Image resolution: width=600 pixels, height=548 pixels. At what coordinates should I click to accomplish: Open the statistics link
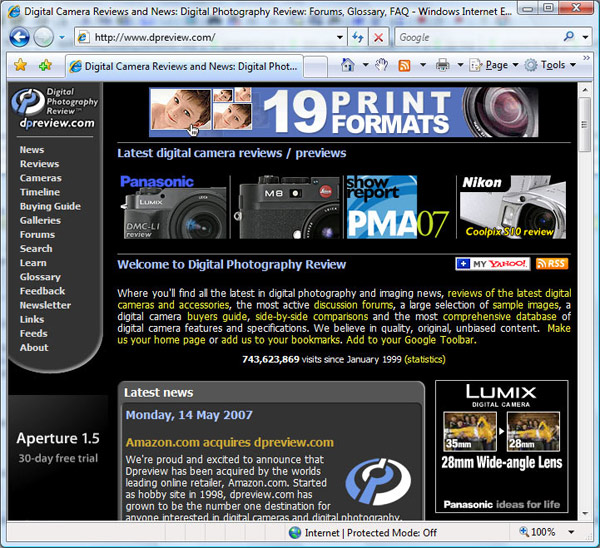425,359
